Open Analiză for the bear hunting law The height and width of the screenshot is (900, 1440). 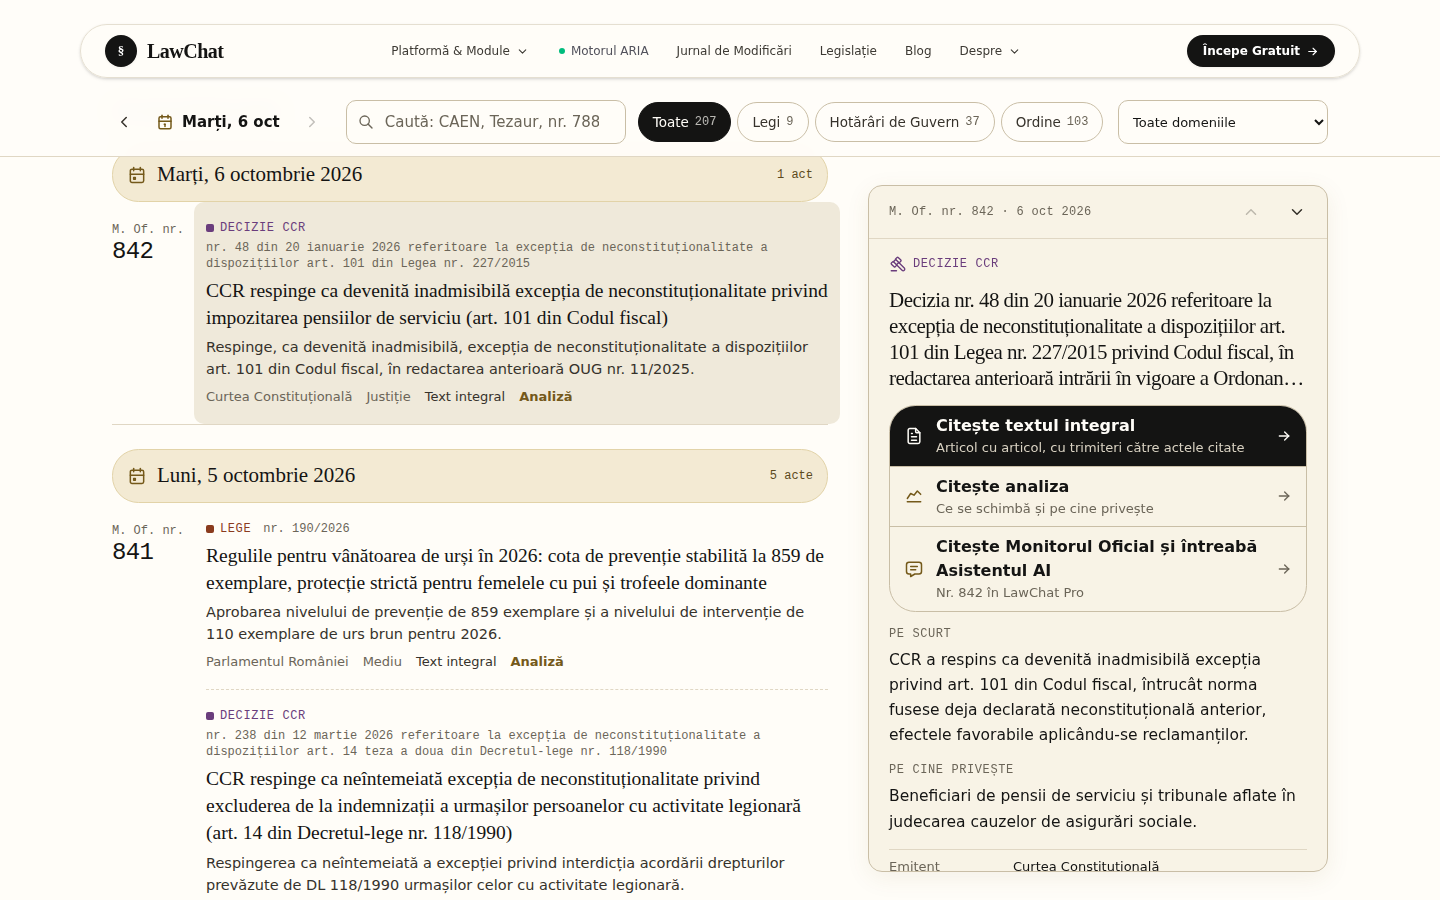pos(537,662)
